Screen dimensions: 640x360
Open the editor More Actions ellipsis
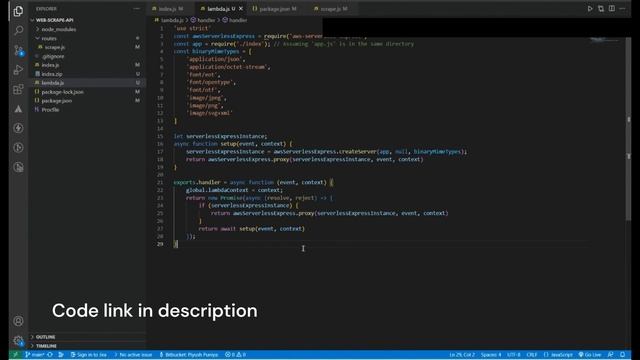622,9
